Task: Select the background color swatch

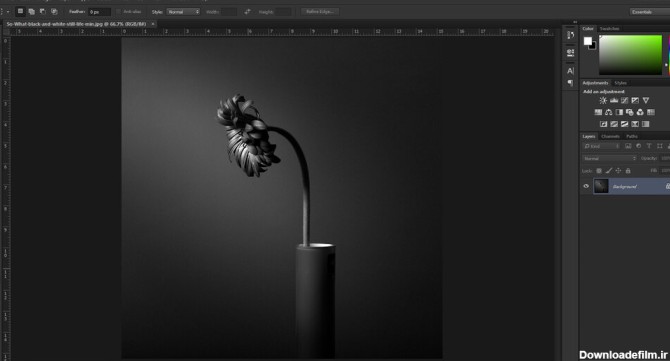Action: tap(593, 46)
